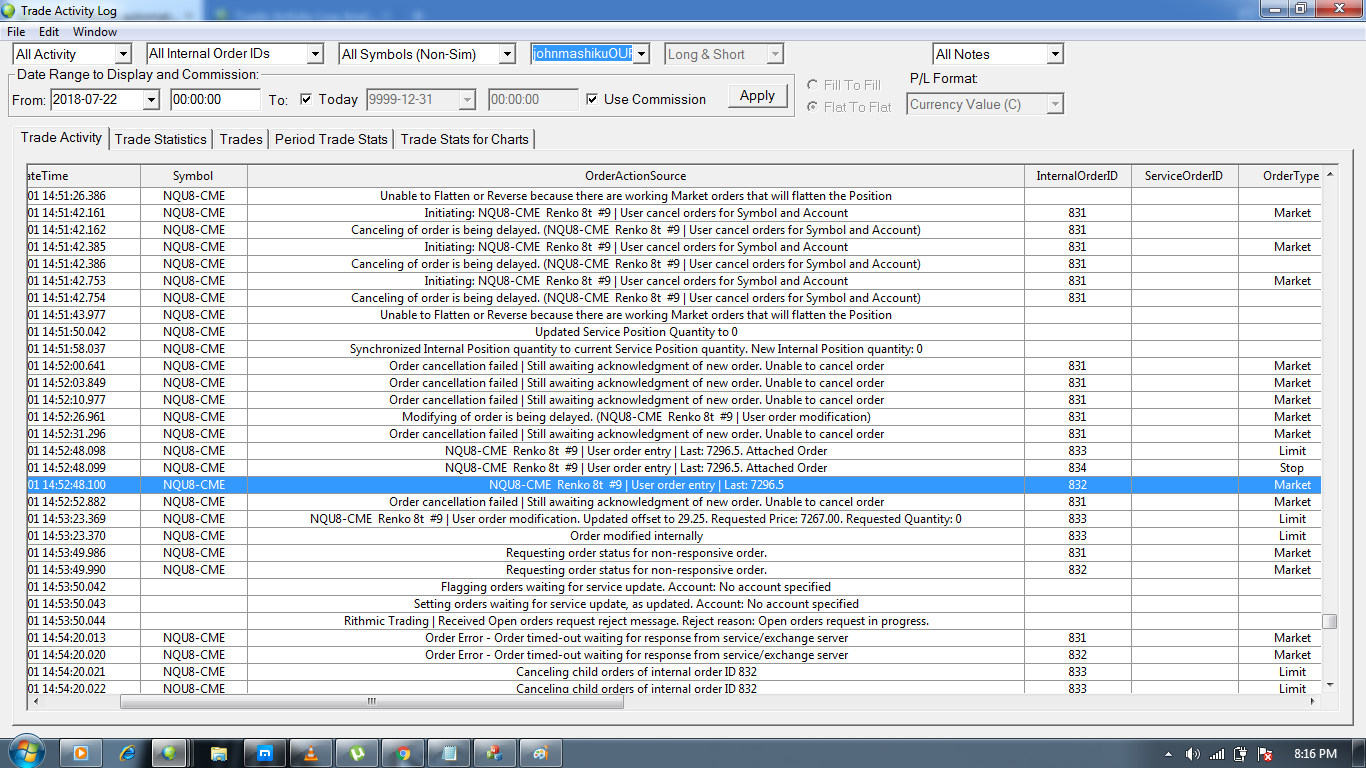Launch Windows Media Player from taskbar
1366x768 pixels.
click(82, 753)
